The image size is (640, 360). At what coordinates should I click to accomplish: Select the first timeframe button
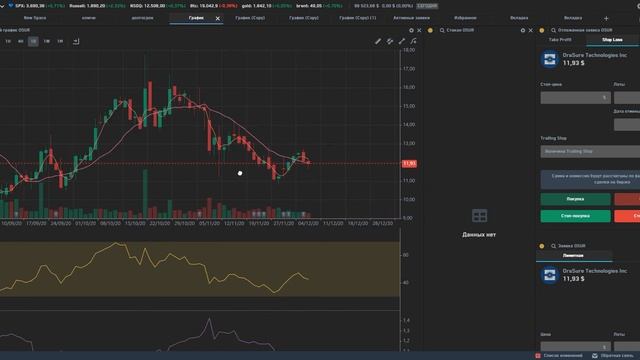click(x=8, y=41)
